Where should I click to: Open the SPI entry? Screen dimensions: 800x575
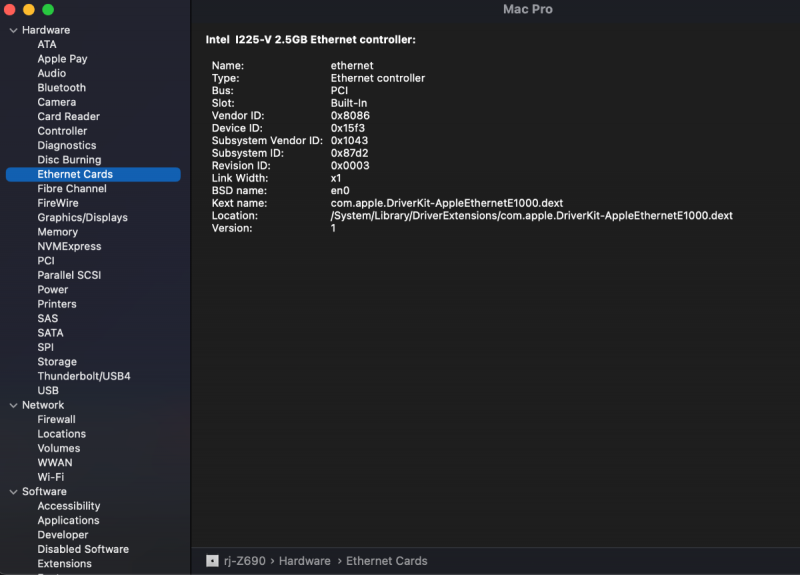tap(45, 347)
